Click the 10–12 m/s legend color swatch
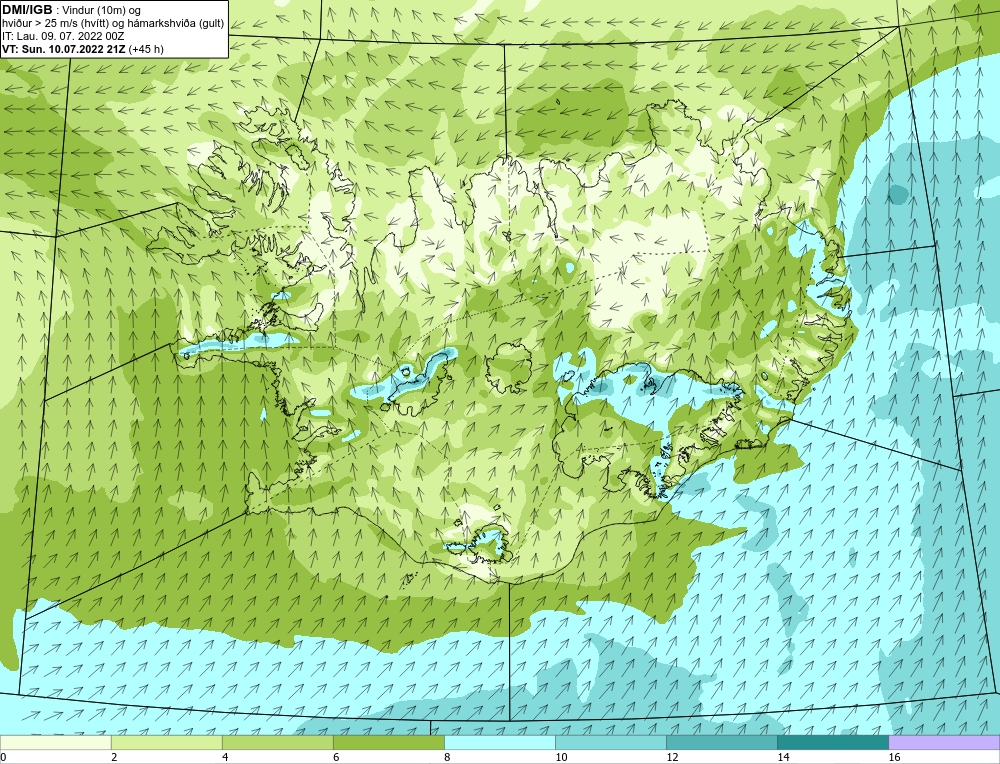Screen dimensions: 1000x764 tap(611, 742)
